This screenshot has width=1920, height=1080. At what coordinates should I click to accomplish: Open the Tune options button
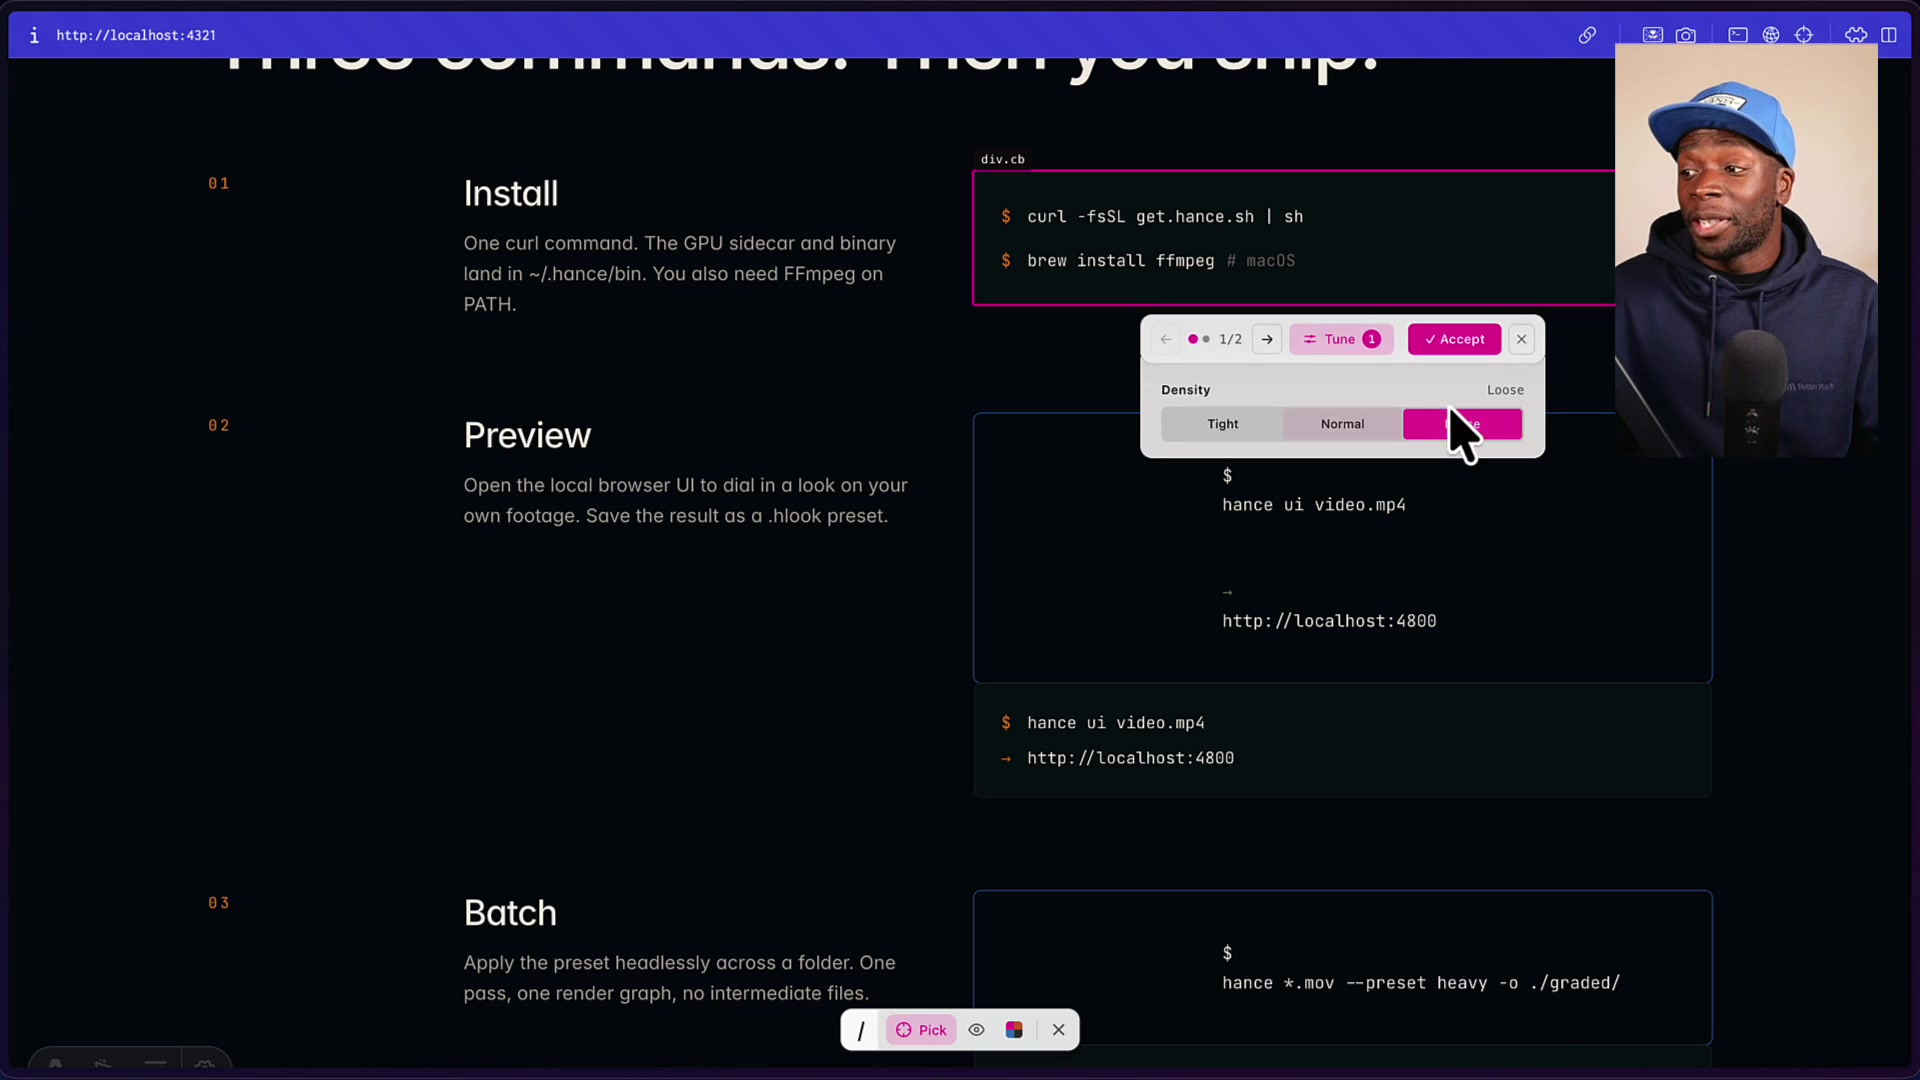(x=1341, y=339)
